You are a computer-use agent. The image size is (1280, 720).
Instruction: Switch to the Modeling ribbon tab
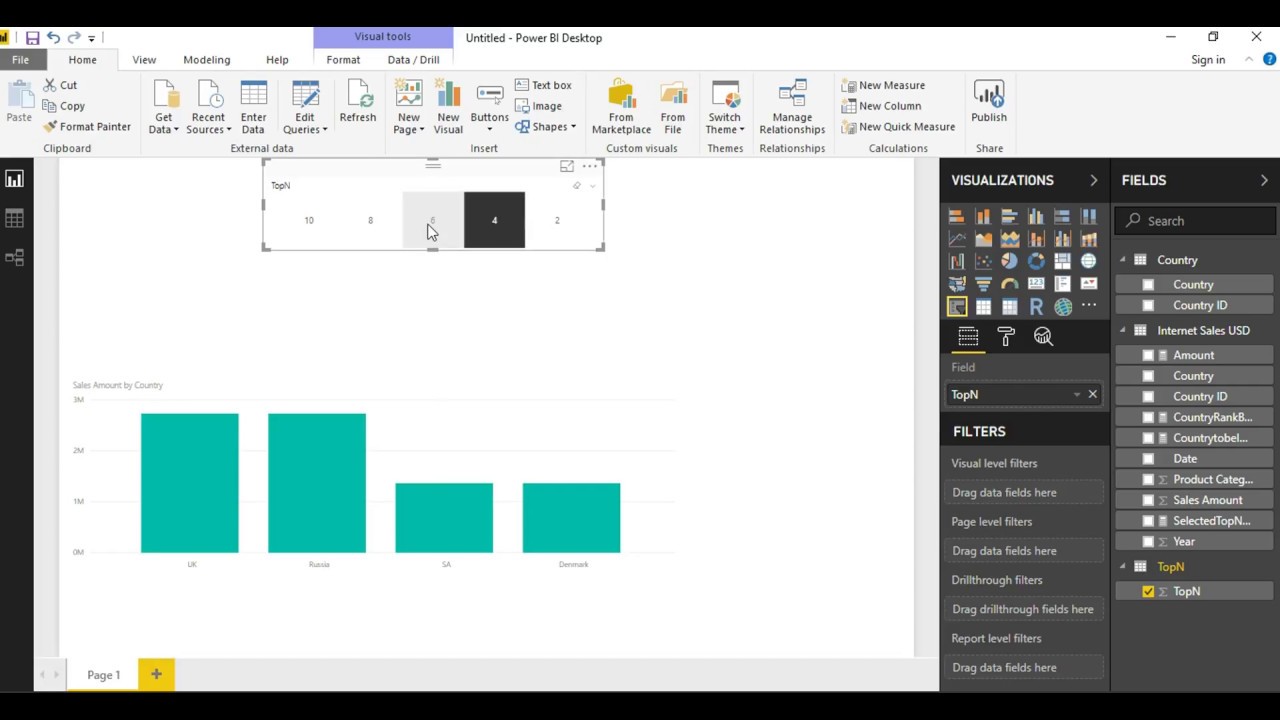(207, 60)
